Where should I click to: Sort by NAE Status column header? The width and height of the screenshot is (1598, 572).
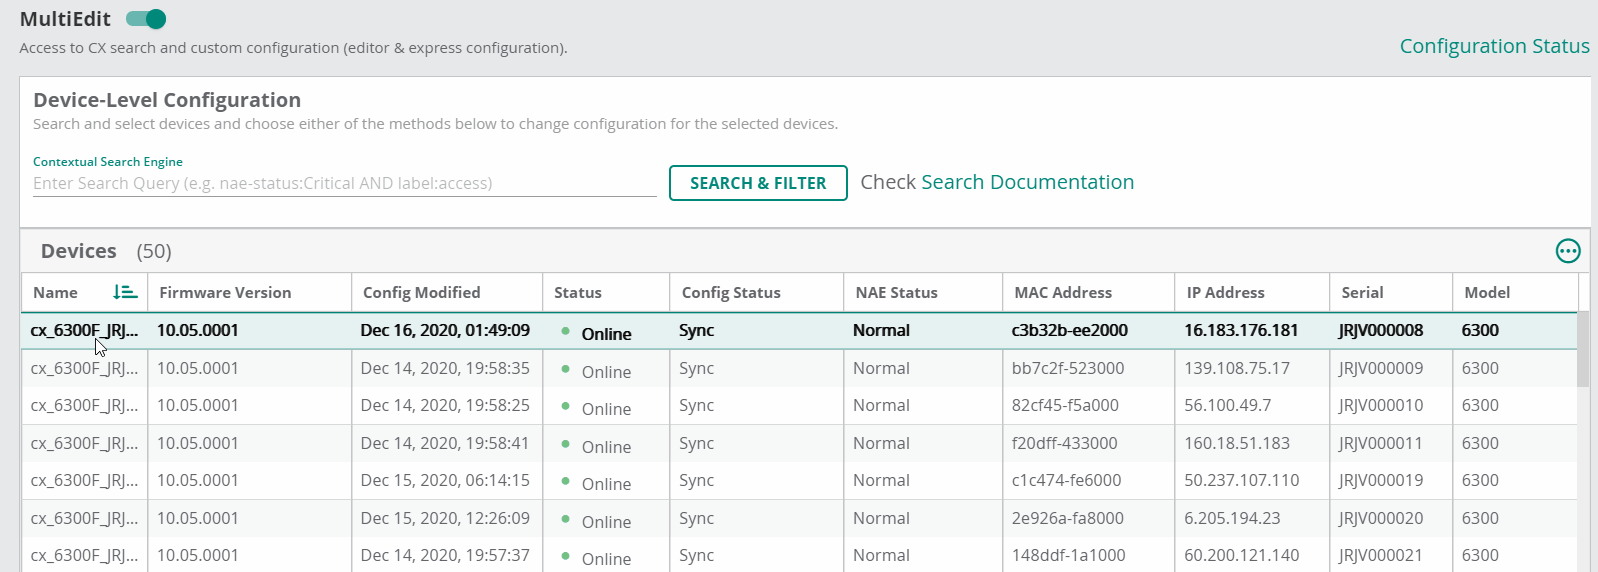(896, 293)
